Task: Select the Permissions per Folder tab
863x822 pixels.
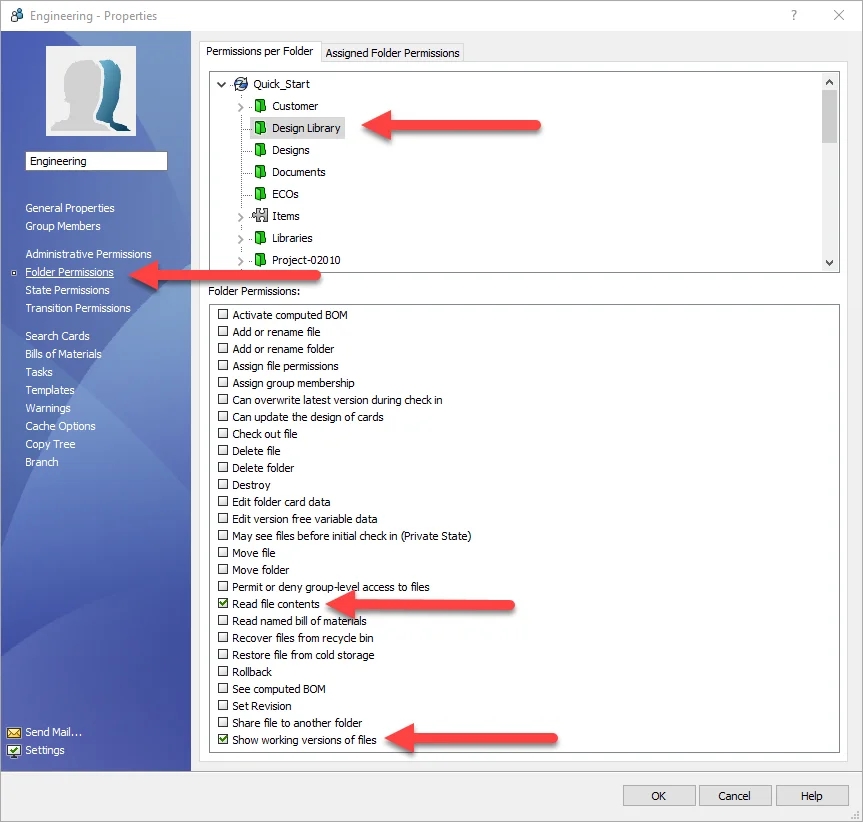Action: (260, 51)
